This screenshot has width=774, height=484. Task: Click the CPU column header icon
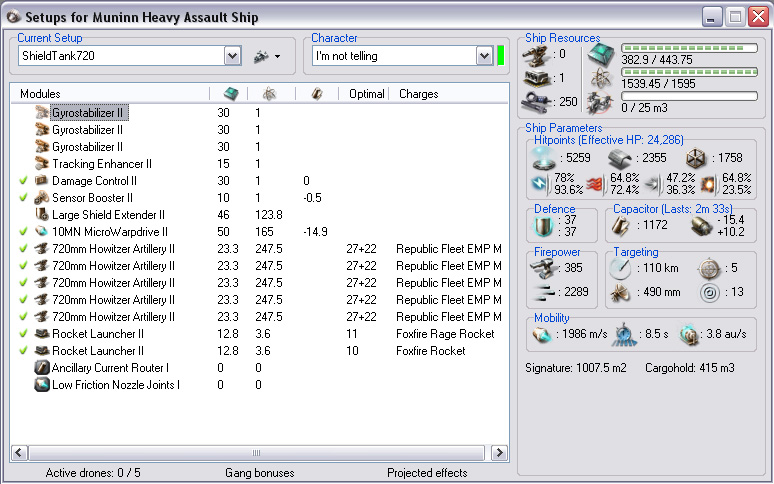[x=230, y=94]
